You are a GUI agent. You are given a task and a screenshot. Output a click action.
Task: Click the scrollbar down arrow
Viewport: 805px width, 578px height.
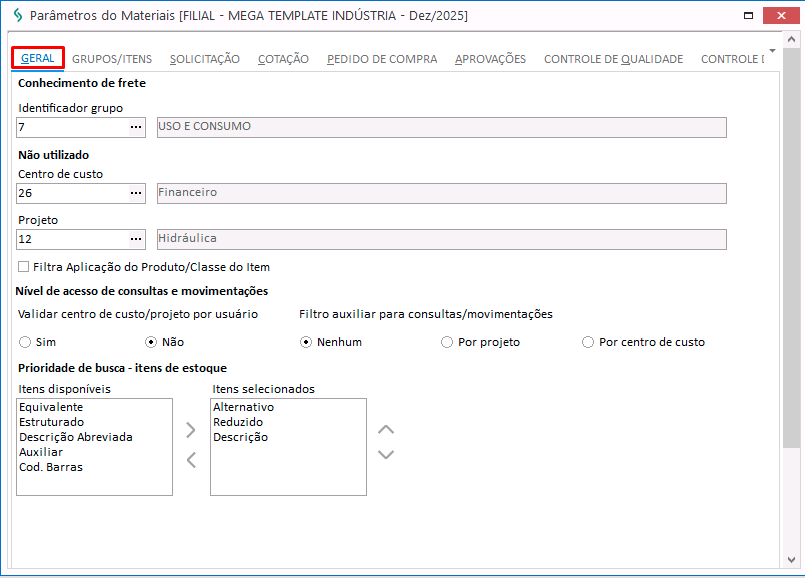[x=791, y=560]
